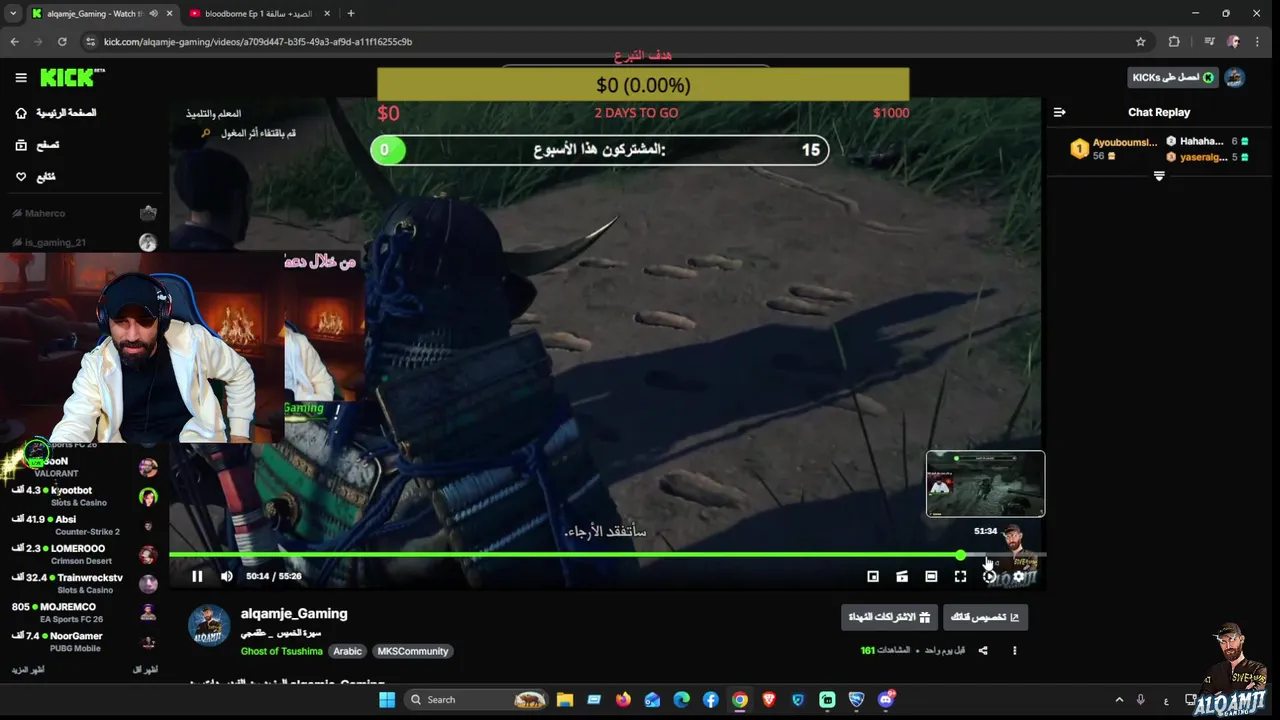Show more recommended channels link

[27, 669]
